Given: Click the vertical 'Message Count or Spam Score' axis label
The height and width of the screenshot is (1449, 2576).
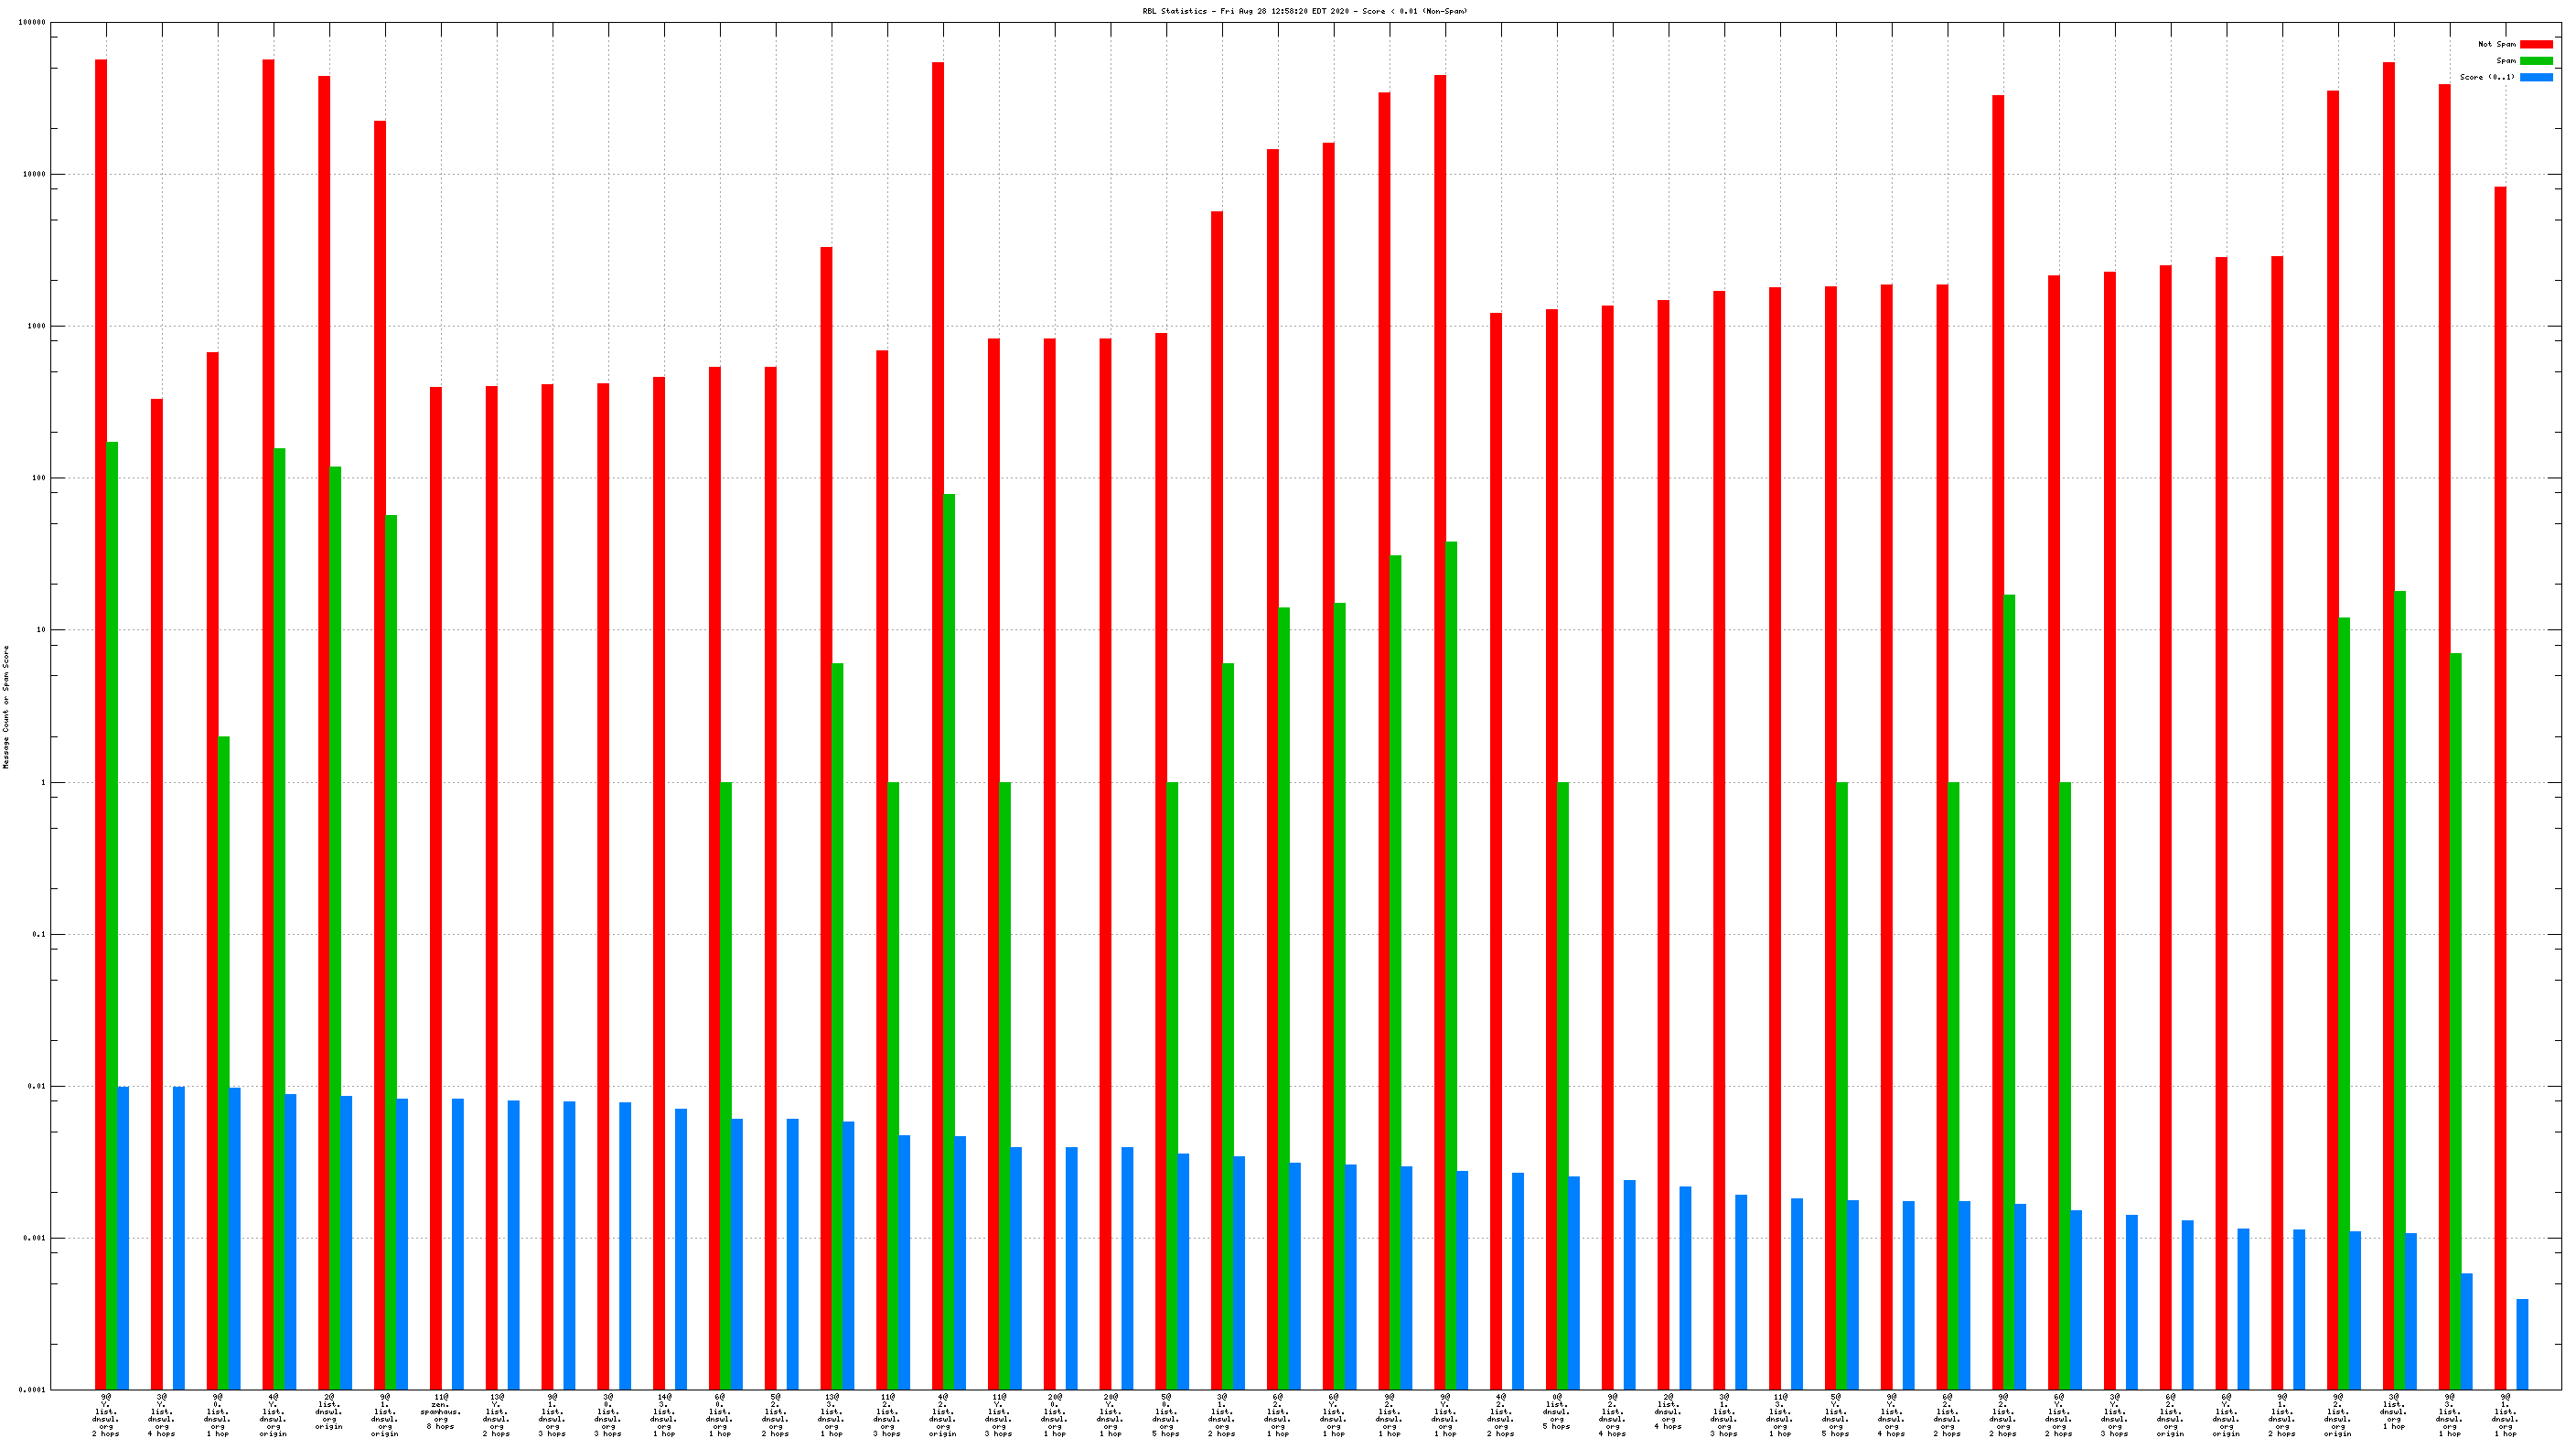Looking at the screenshot, I should (6, 706).
